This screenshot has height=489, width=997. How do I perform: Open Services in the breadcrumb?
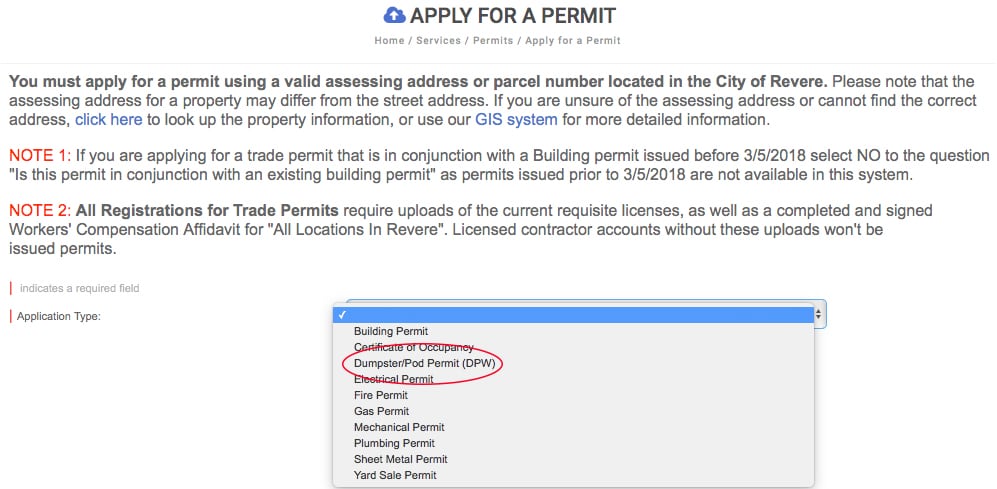tap(439, 41)
